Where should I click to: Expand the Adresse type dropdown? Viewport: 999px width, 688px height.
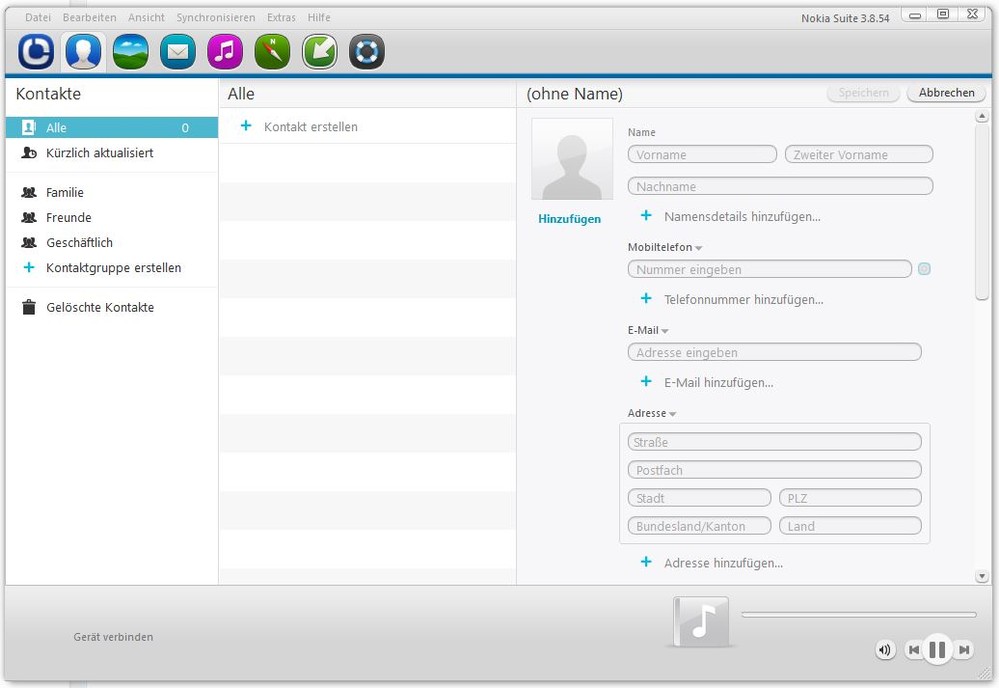click(x=673, y=414)
